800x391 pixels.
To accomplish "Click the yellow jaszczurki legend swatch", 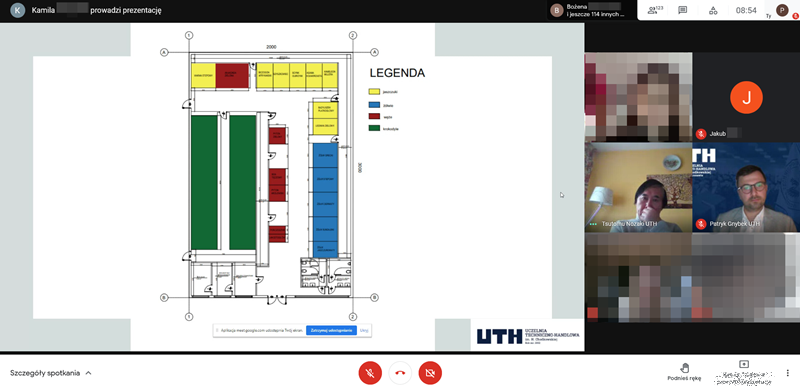I will [374, 92].
